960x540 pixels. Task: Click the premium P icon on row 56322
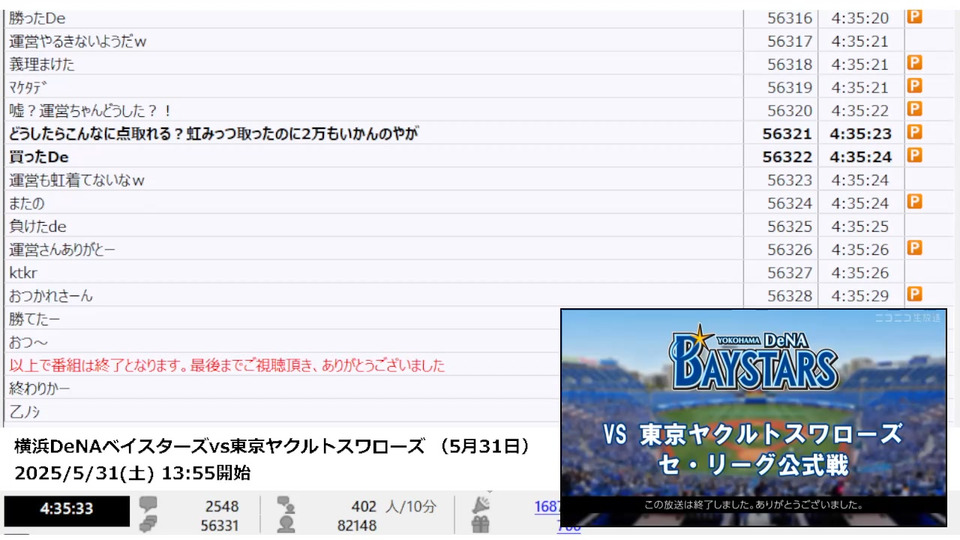[915, 156]
